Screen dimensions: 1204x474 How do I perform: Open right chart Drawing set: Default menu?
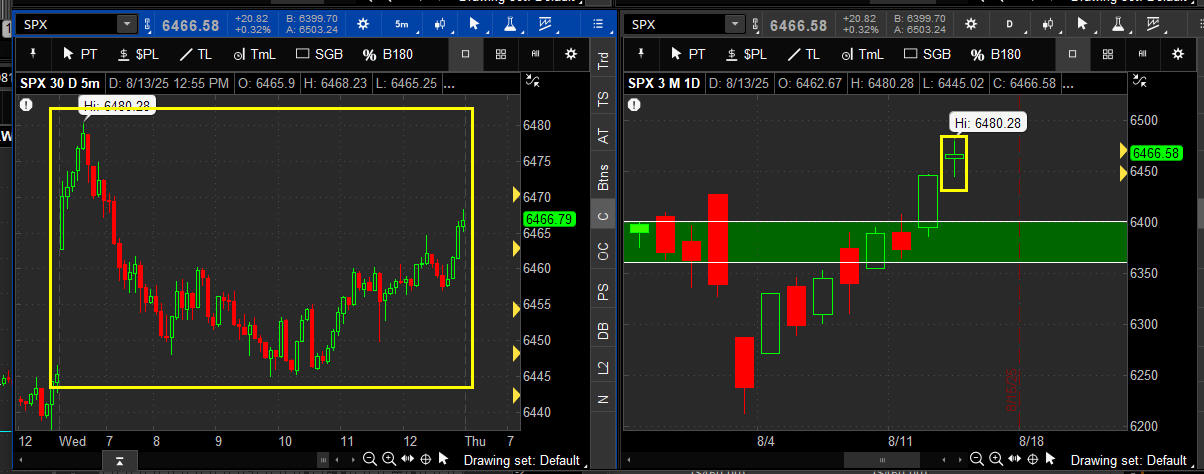coord(1131,460)
